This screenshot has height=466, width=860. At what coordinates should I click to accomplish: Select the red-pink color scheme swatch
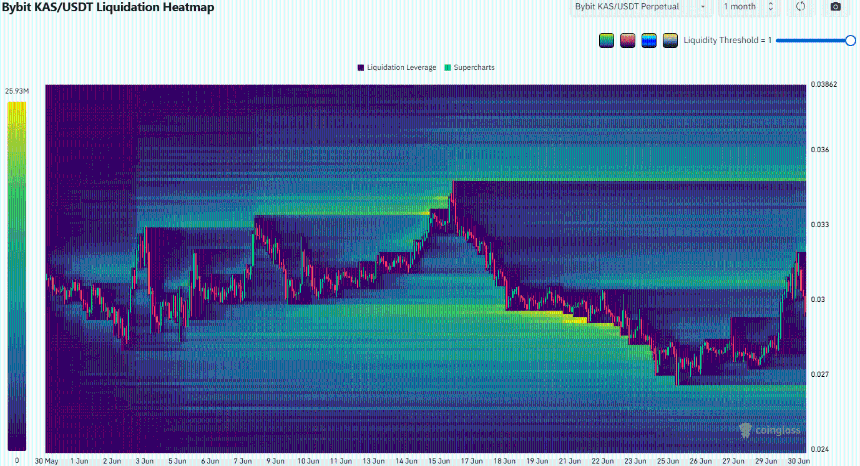[x=627, y=41]
